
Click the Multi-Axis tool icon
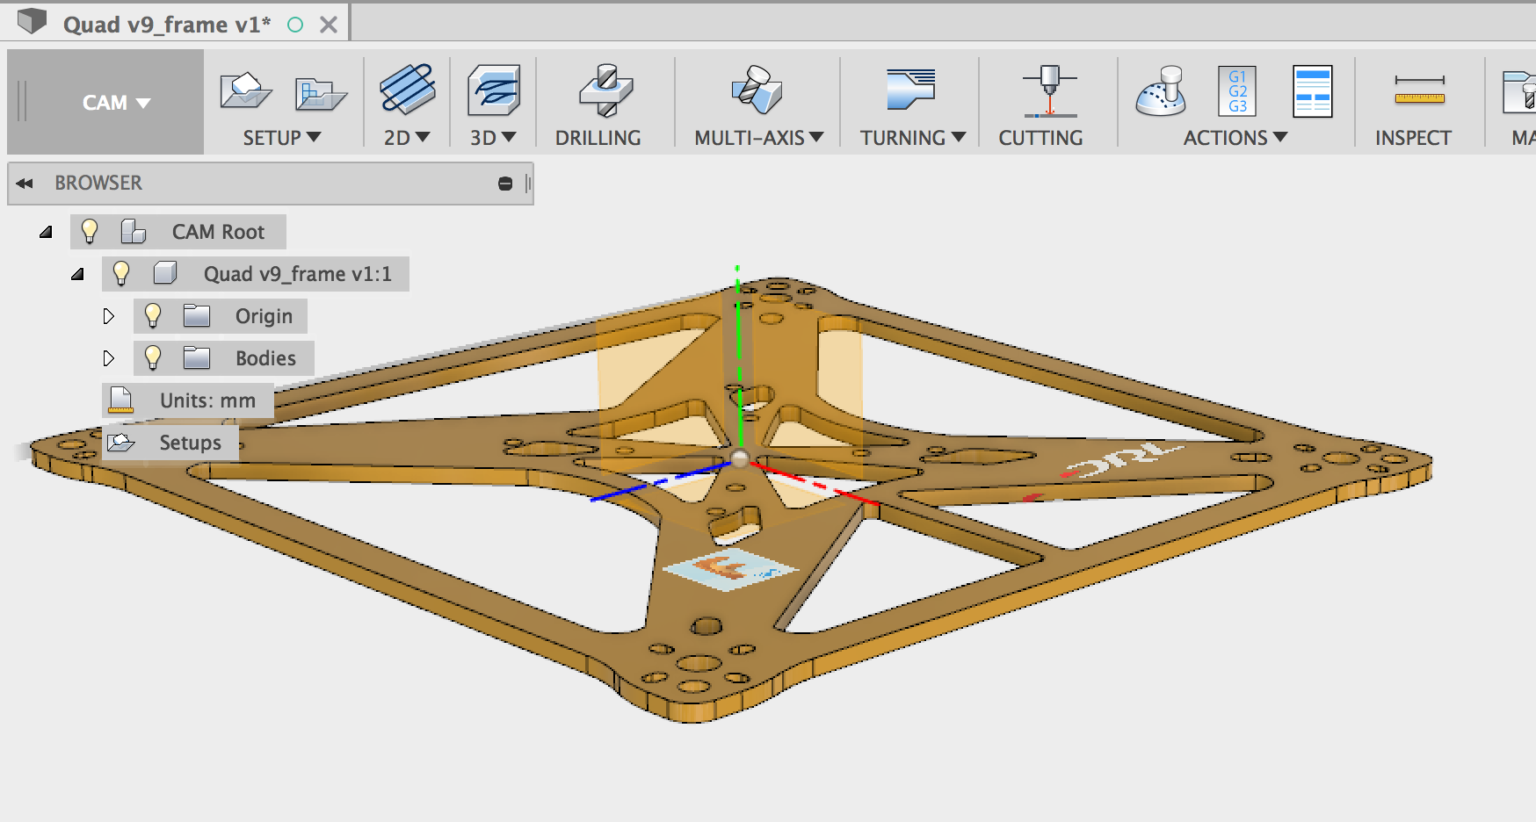point(757,90)
